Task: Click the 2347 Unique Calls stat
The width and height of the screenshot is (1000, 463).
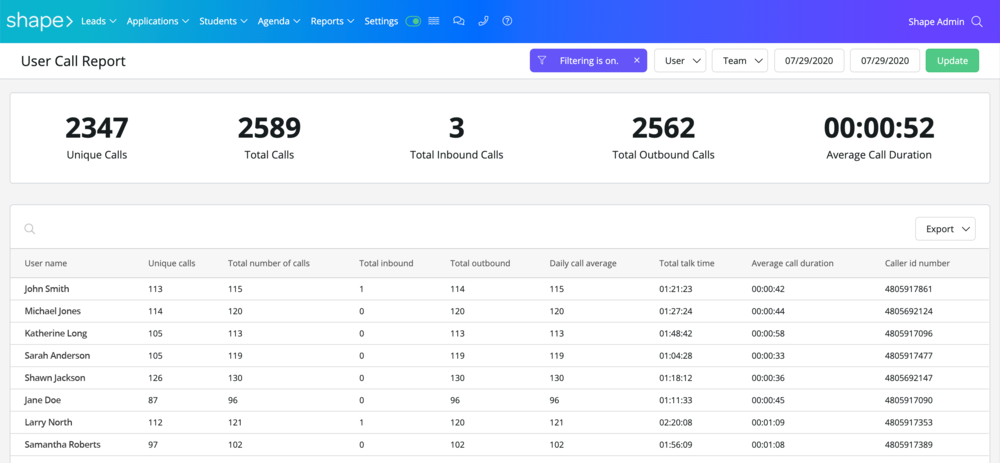Action: [x=97, y=137]
